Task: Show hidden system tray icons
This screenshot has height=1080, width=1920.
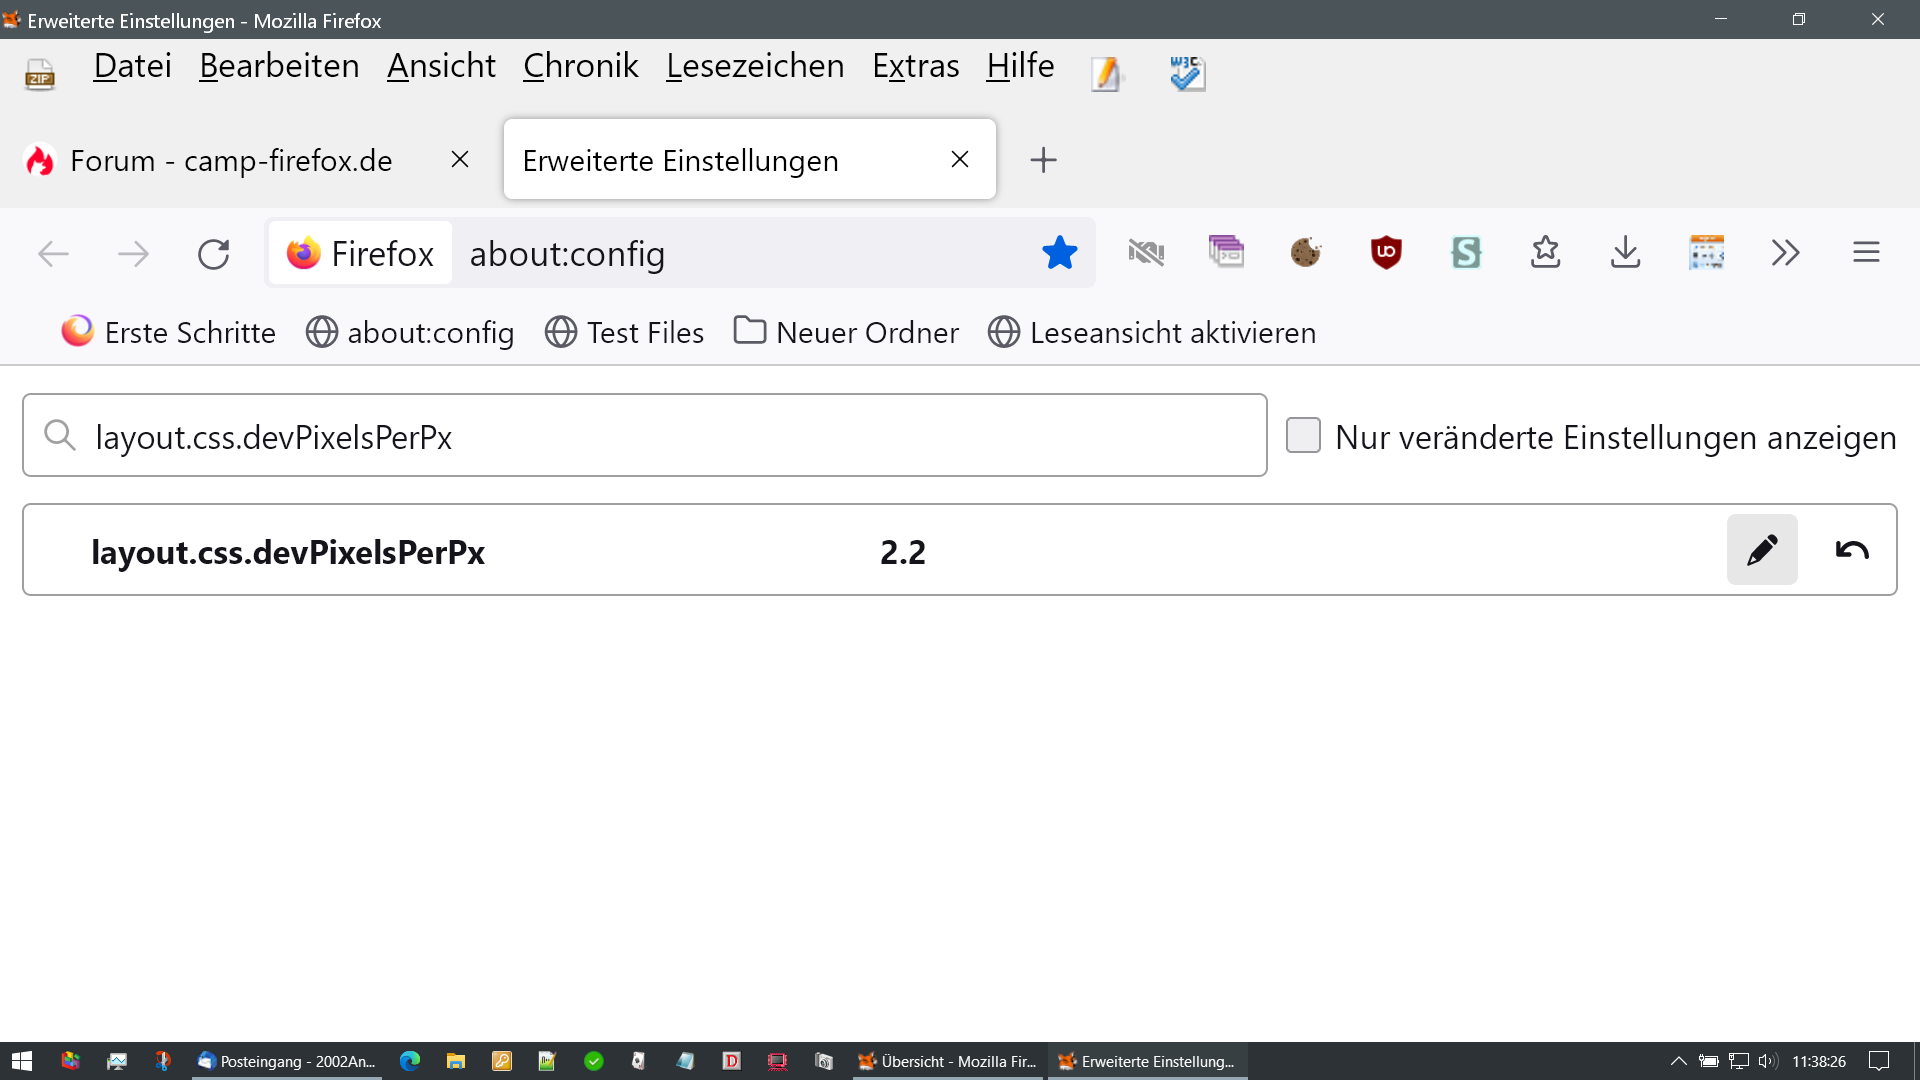Action: pos(1678,1061)
